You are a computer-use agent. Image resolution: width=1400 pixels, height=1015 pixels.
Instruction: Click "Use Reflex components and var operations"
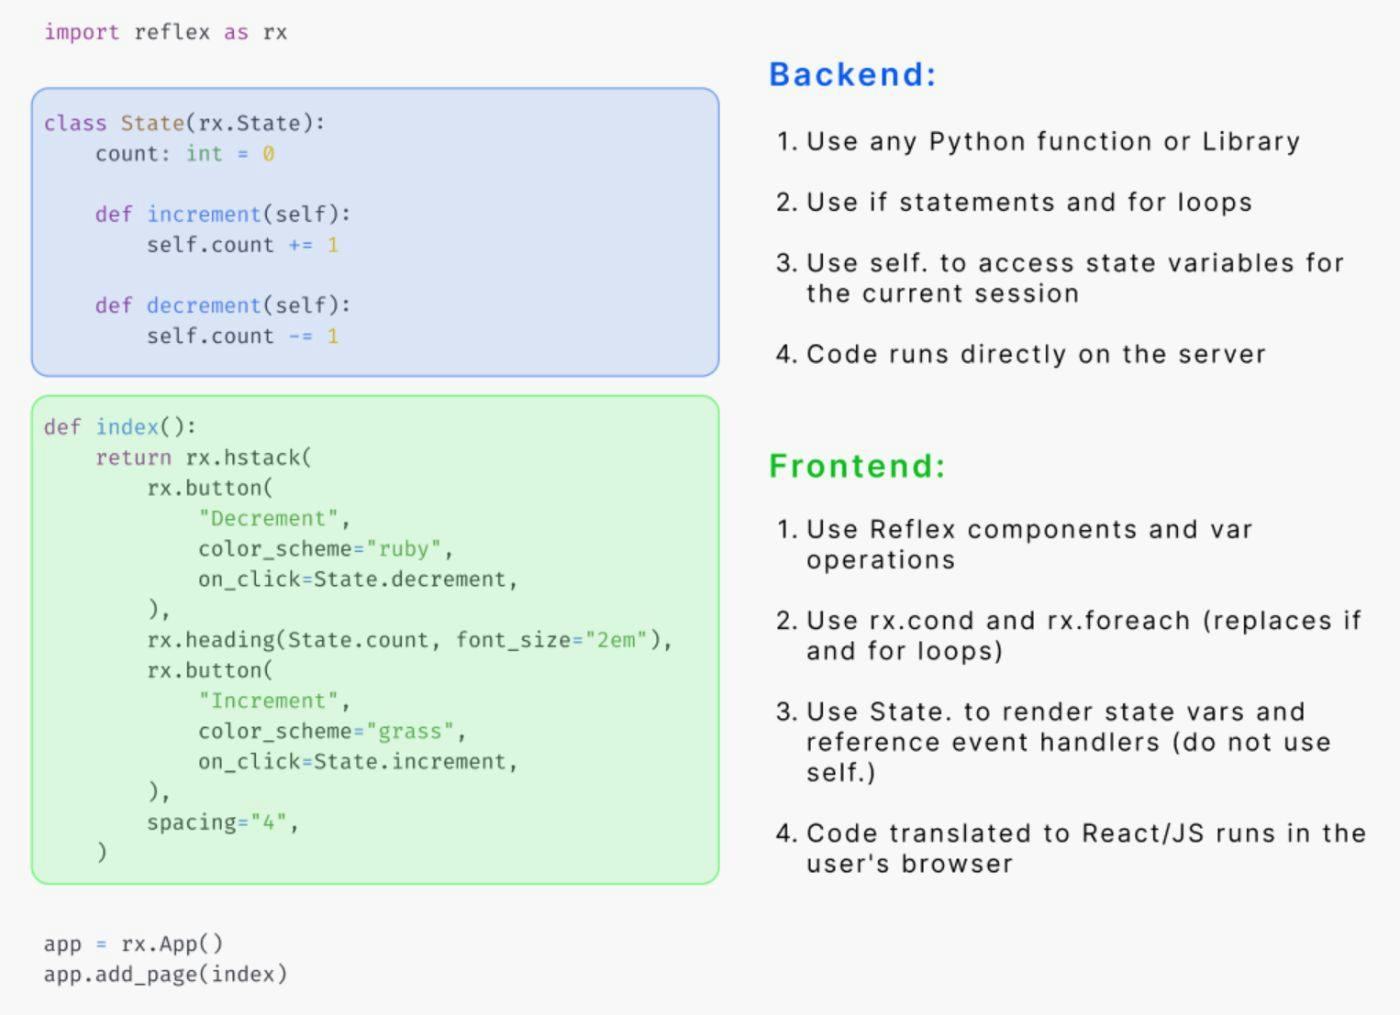point(1028,544)
